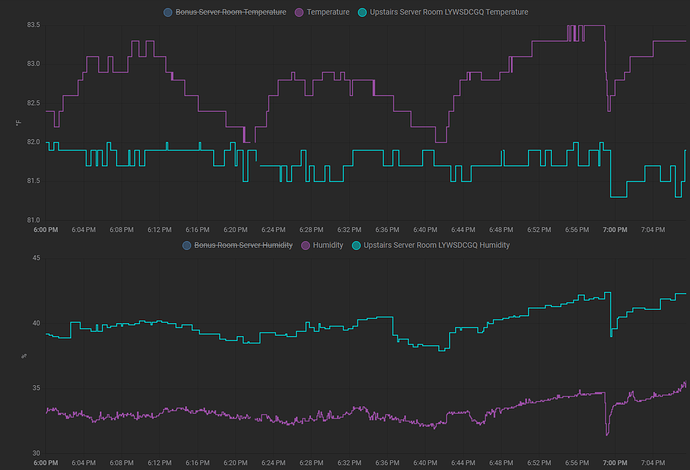Click the % unit label on humidity chart
Viewport: 690px width, 470px height.
tap(24, 356)
